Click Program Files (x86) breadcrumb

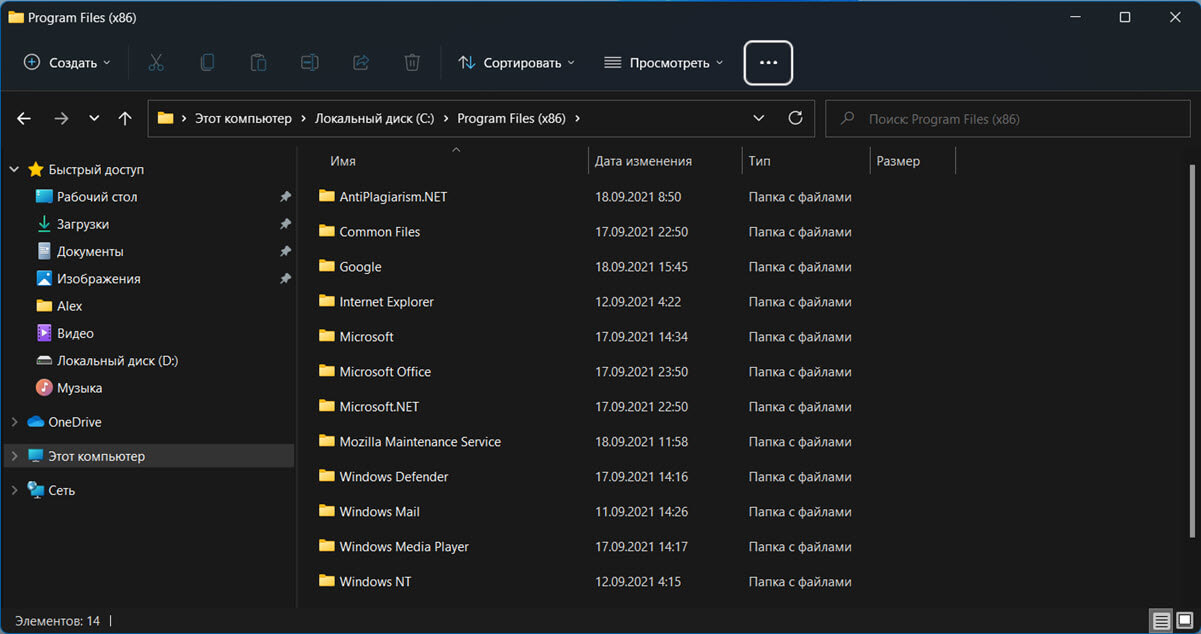(511, 118)
